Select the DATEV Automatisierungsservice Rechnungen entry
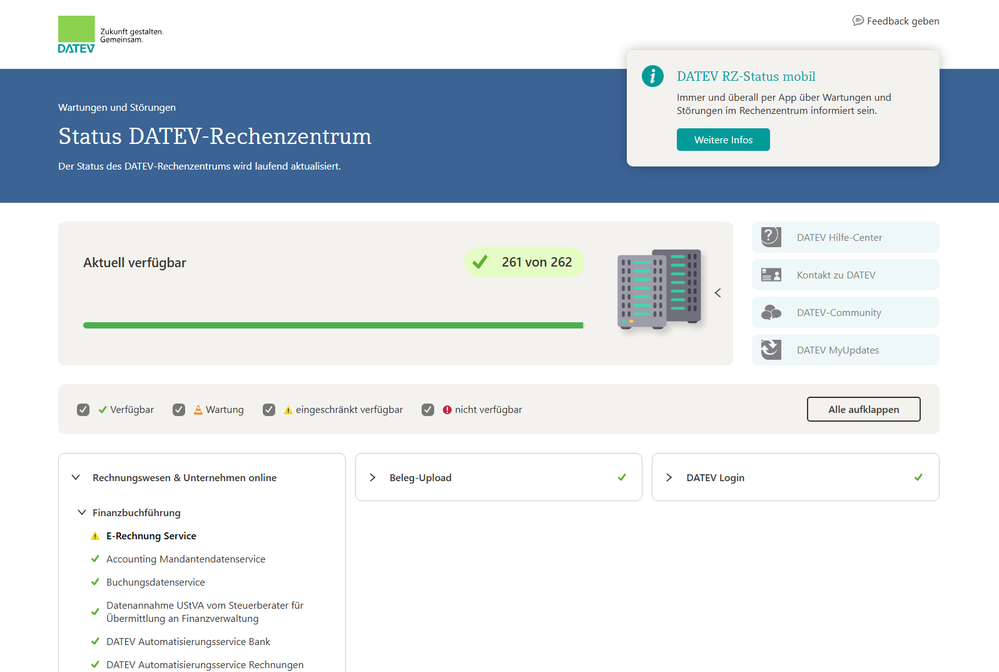The width and height of the screenshot is (999, 672). coord(205,664)
